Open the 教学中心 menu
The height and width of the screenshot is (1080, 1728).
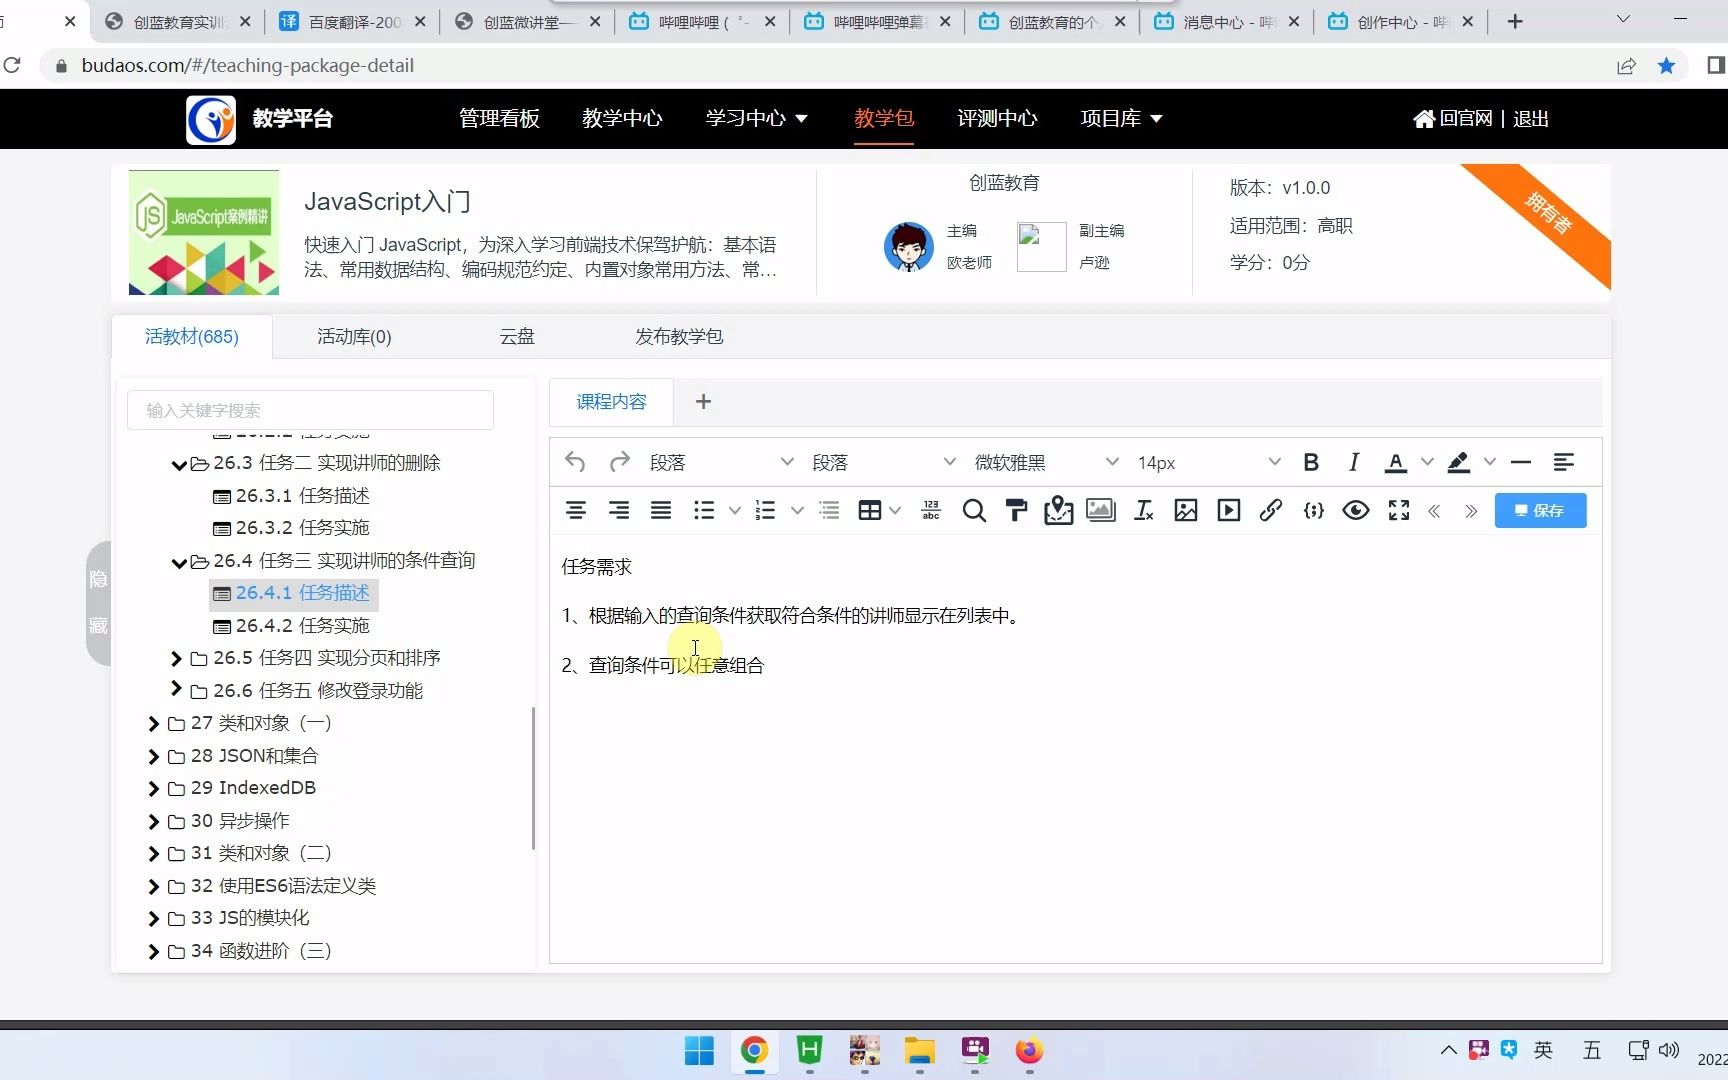pyautogui.click(x=622, y=118)
